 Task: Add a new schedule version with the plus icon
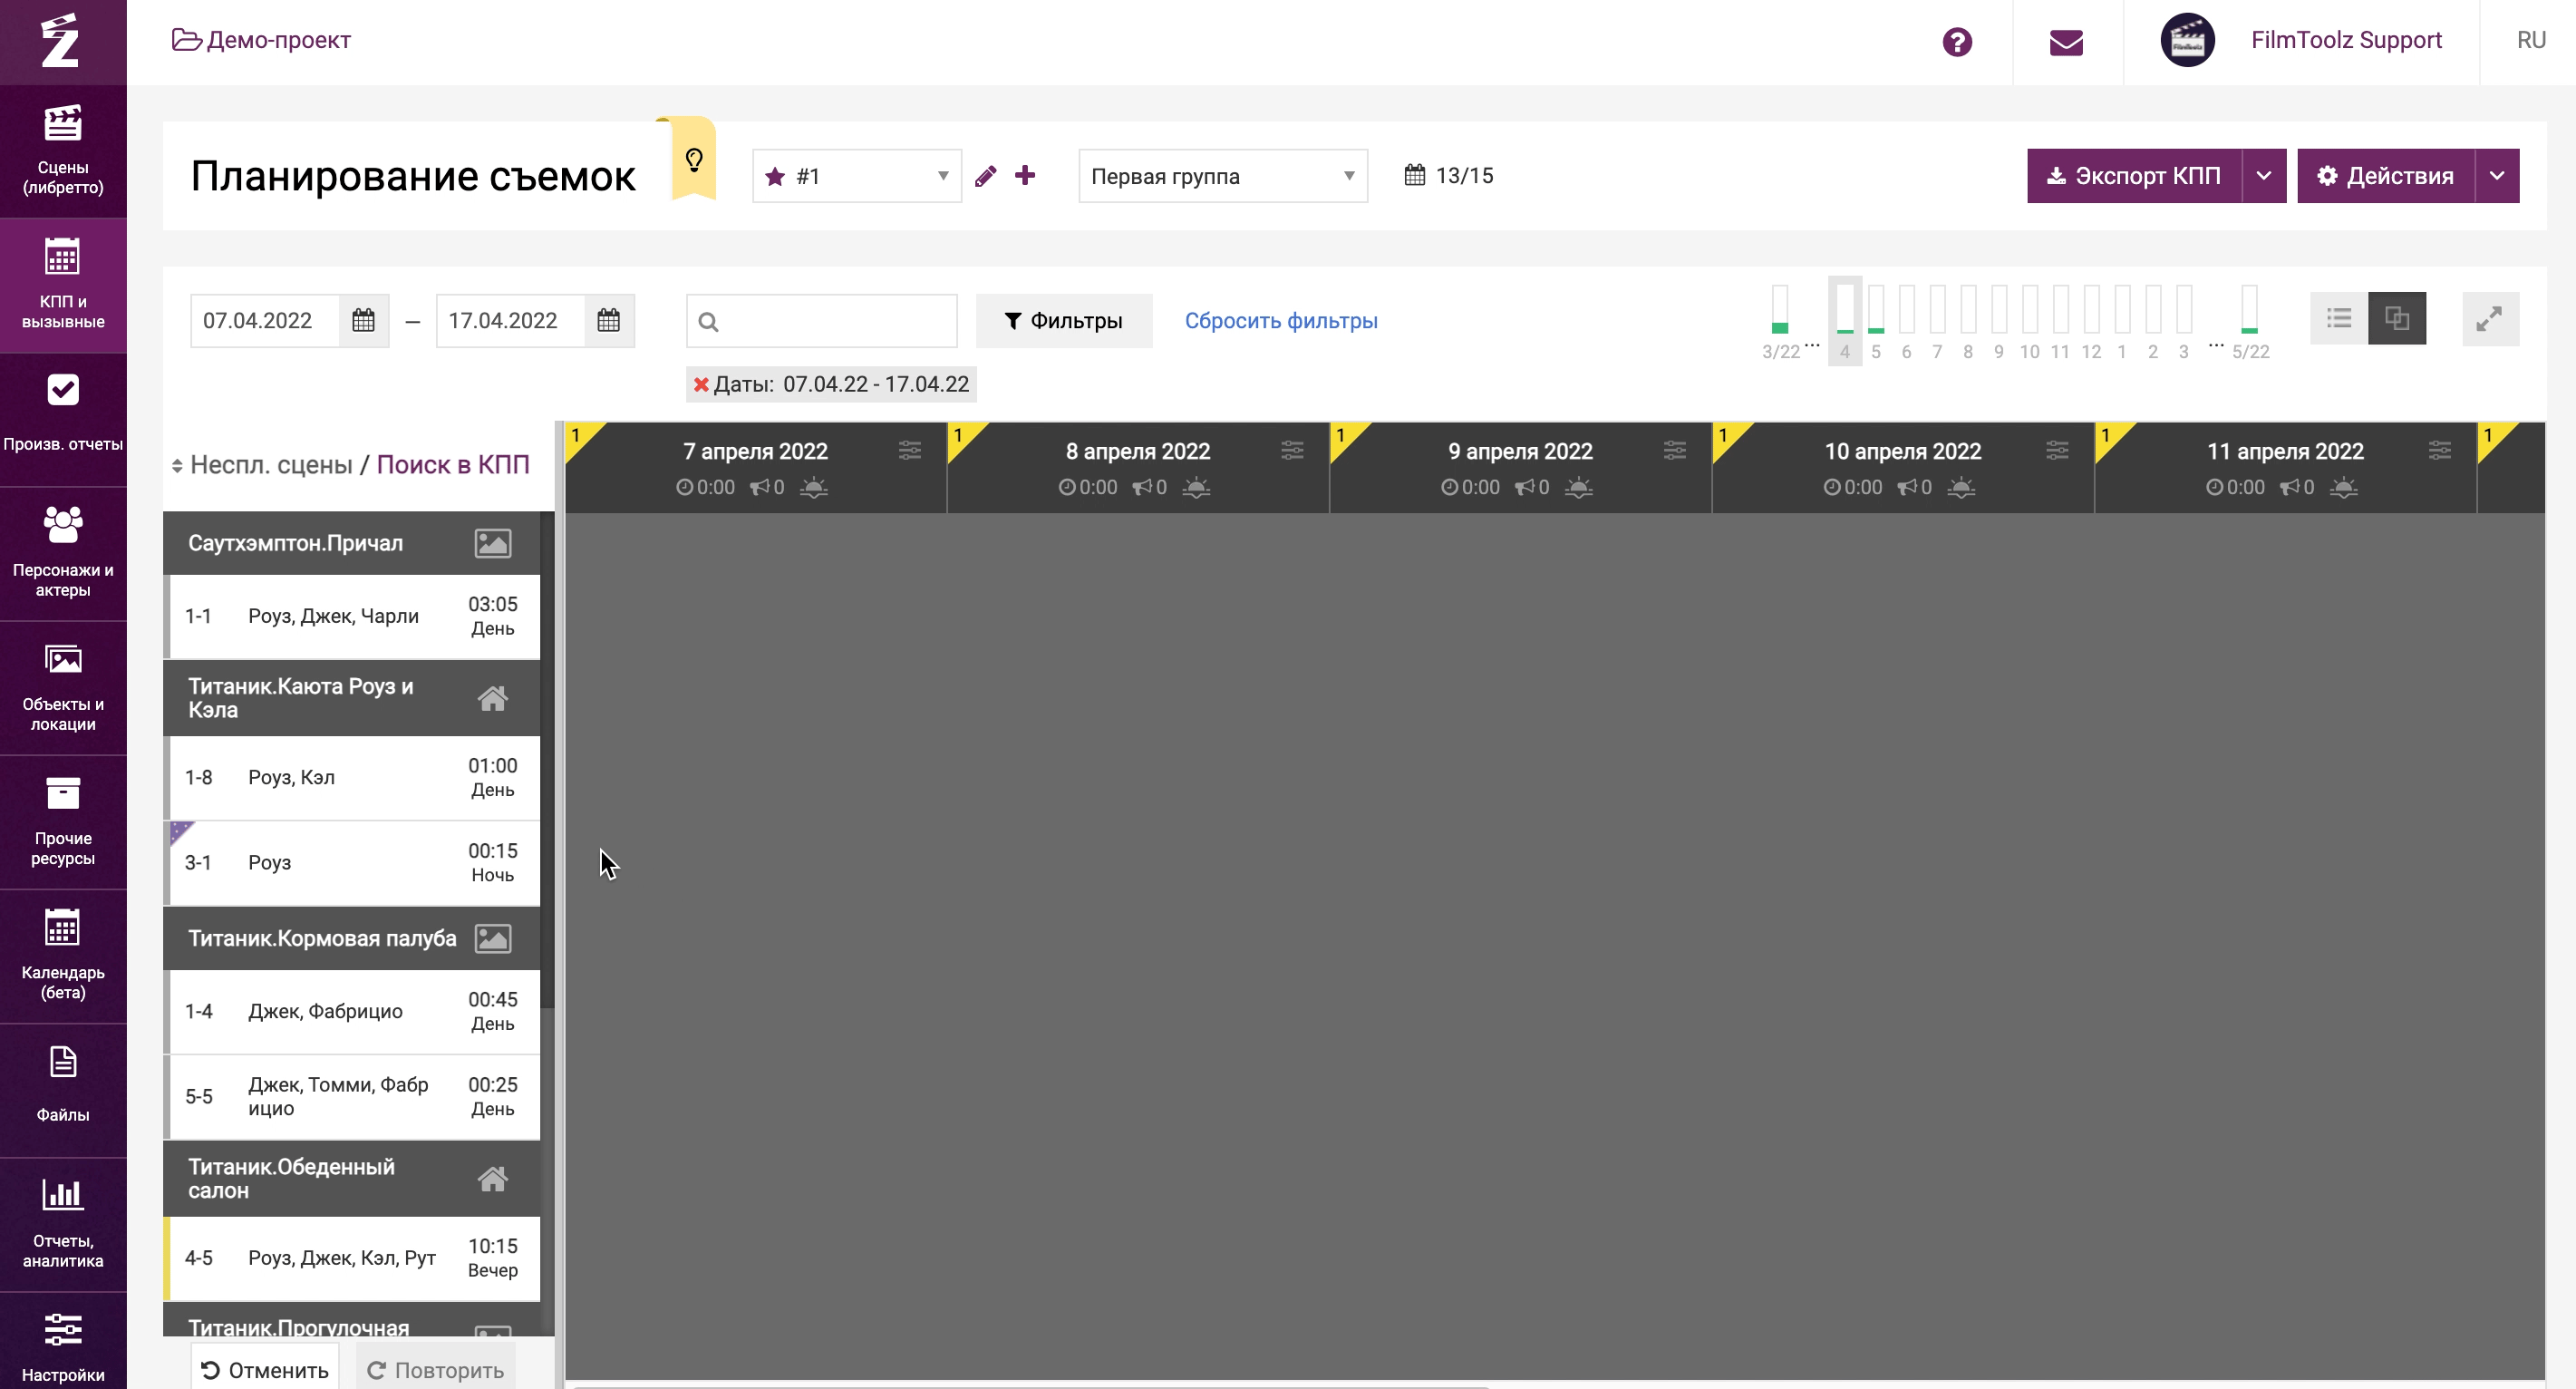tap(1025, 176)
